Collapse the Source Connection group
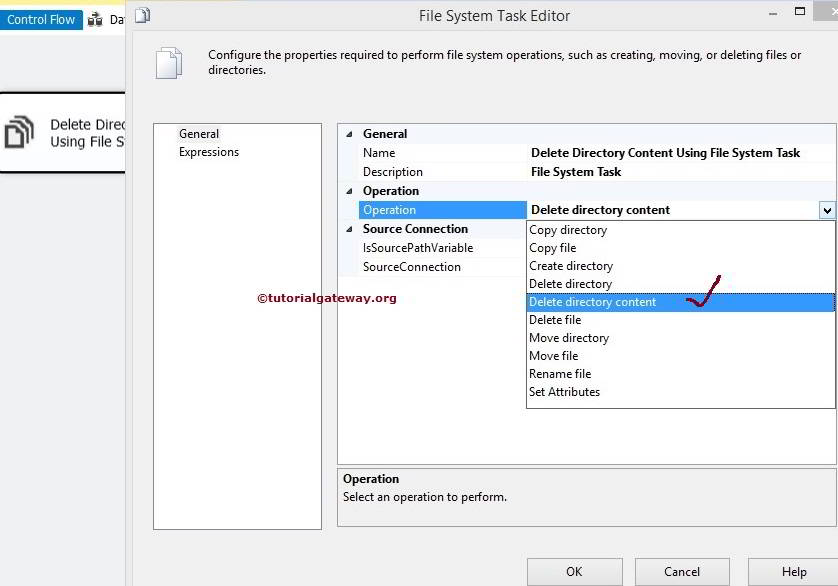 [x=348, y=228]
